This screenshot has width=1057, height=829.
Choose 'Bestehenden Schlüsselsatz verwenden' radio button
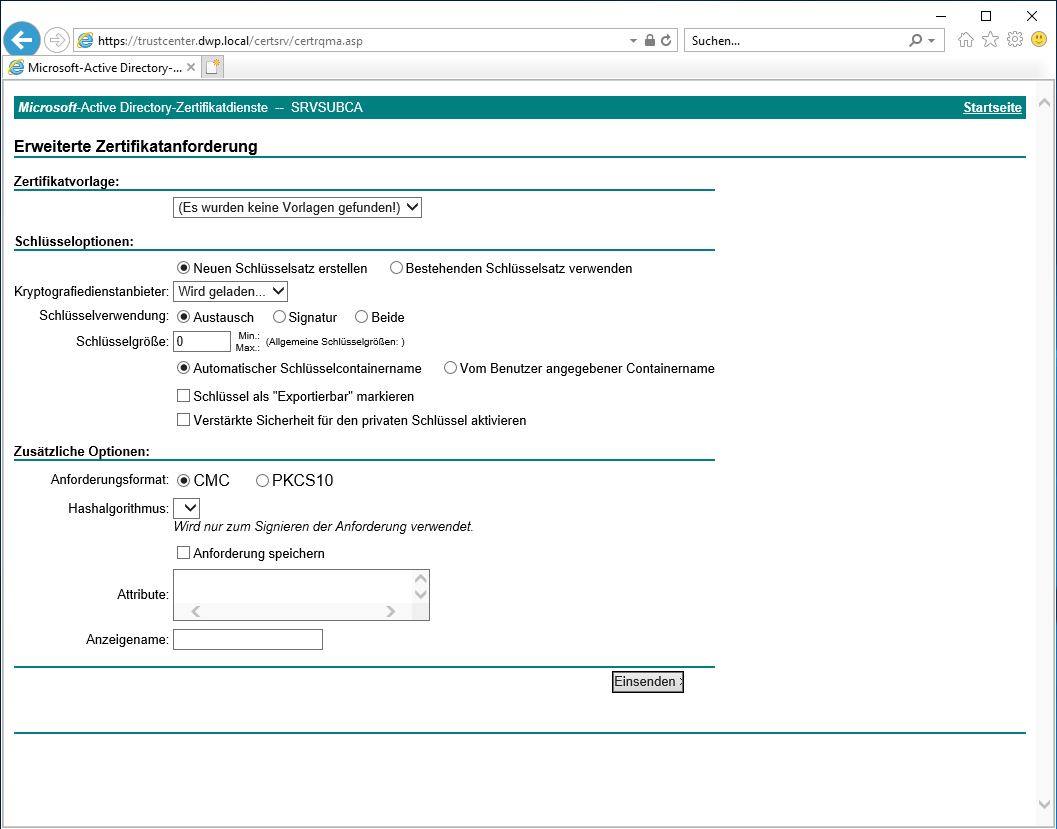(x=396, y=268)
